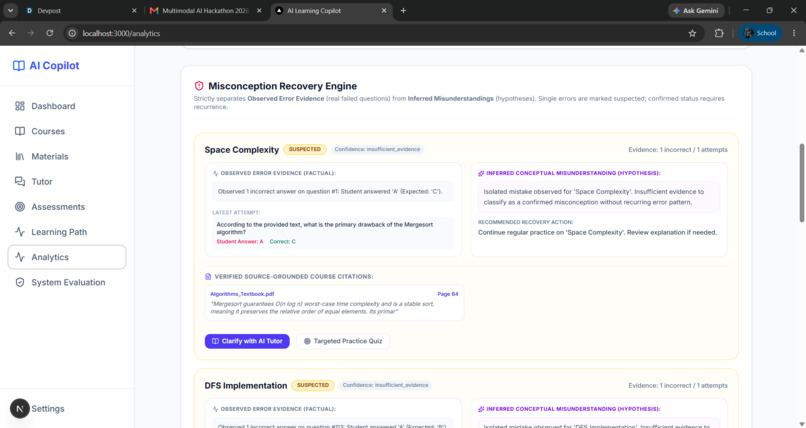Bookmark this page with the star icon
The width and height of the screenshot is (806, 428).
click(x=692, y=33)
